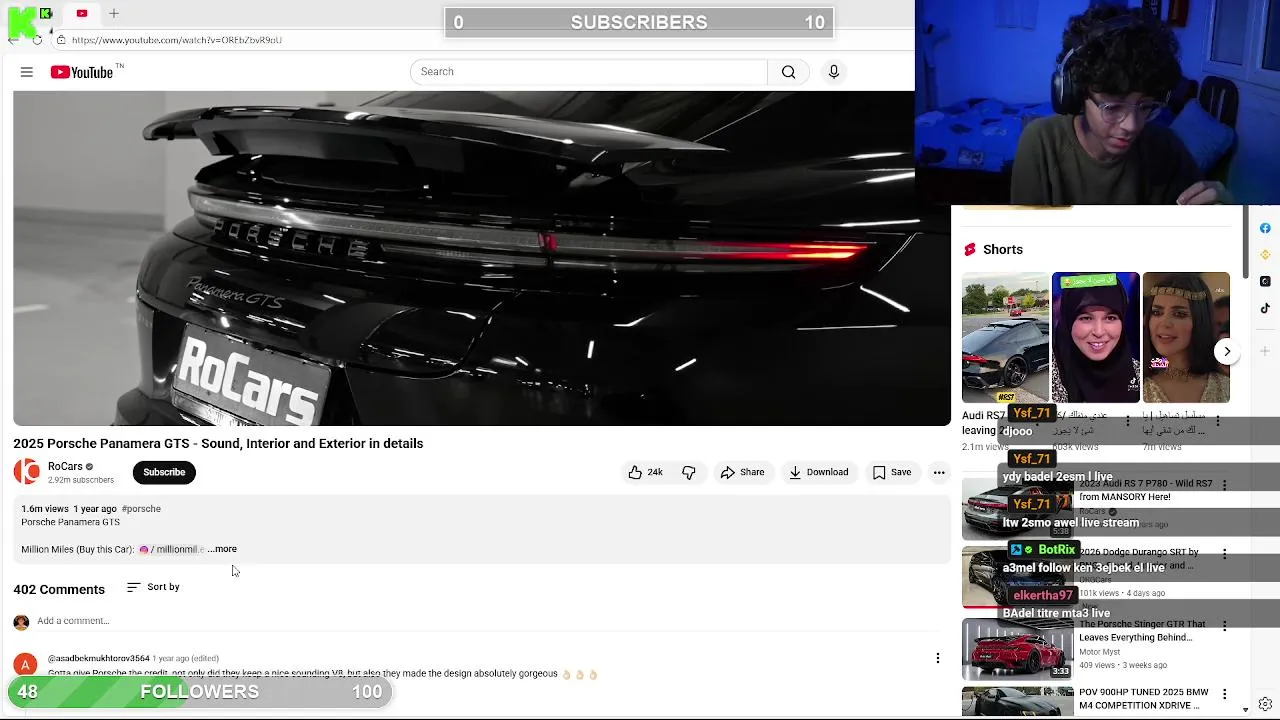Click the '402 Comments' count text
Viewport: 1280px width, 720px height.
[59, 590]
